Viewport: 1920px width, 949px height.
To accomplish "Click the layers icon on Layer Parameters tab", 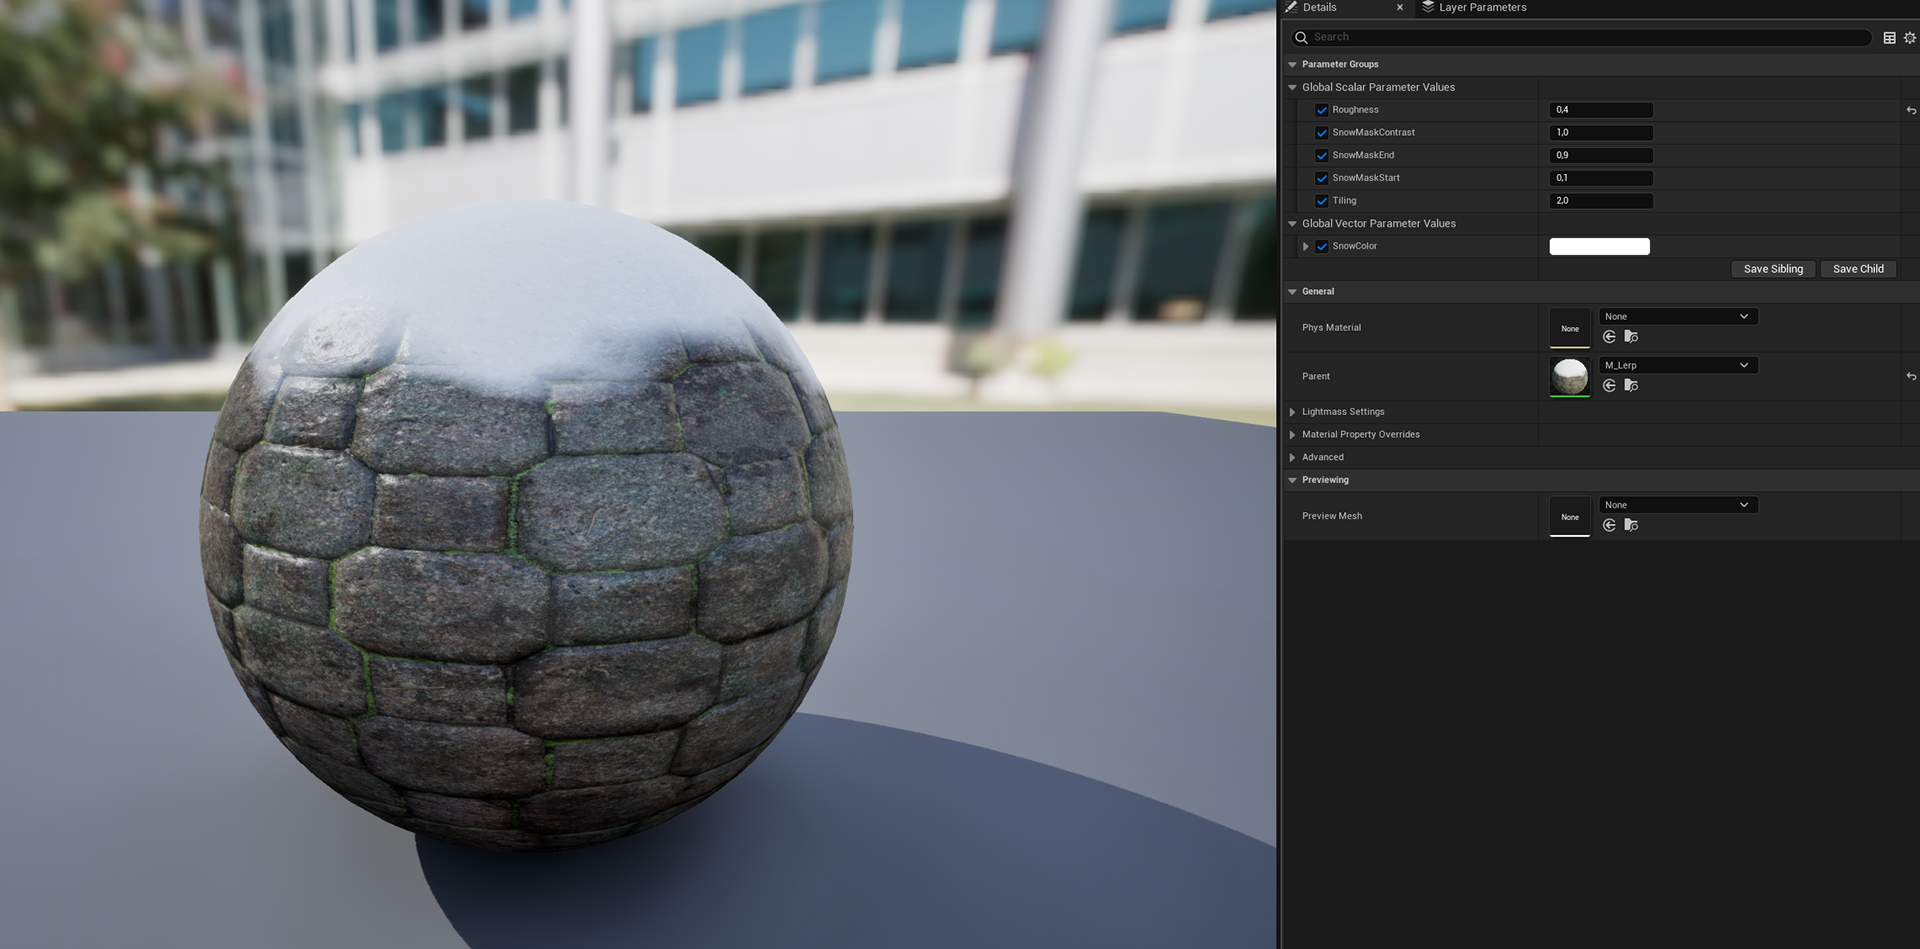I will coord(1428,7).
